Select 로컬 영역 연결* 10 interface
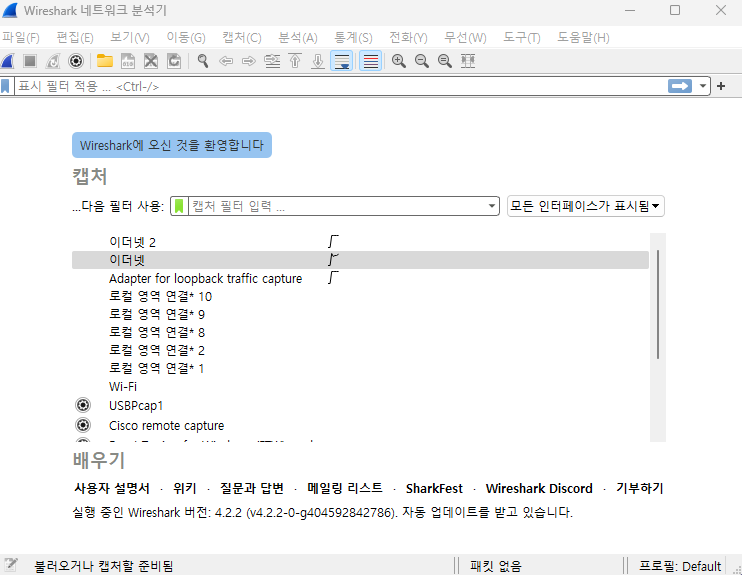Screen dimensions: 742x575 [360, 296]
